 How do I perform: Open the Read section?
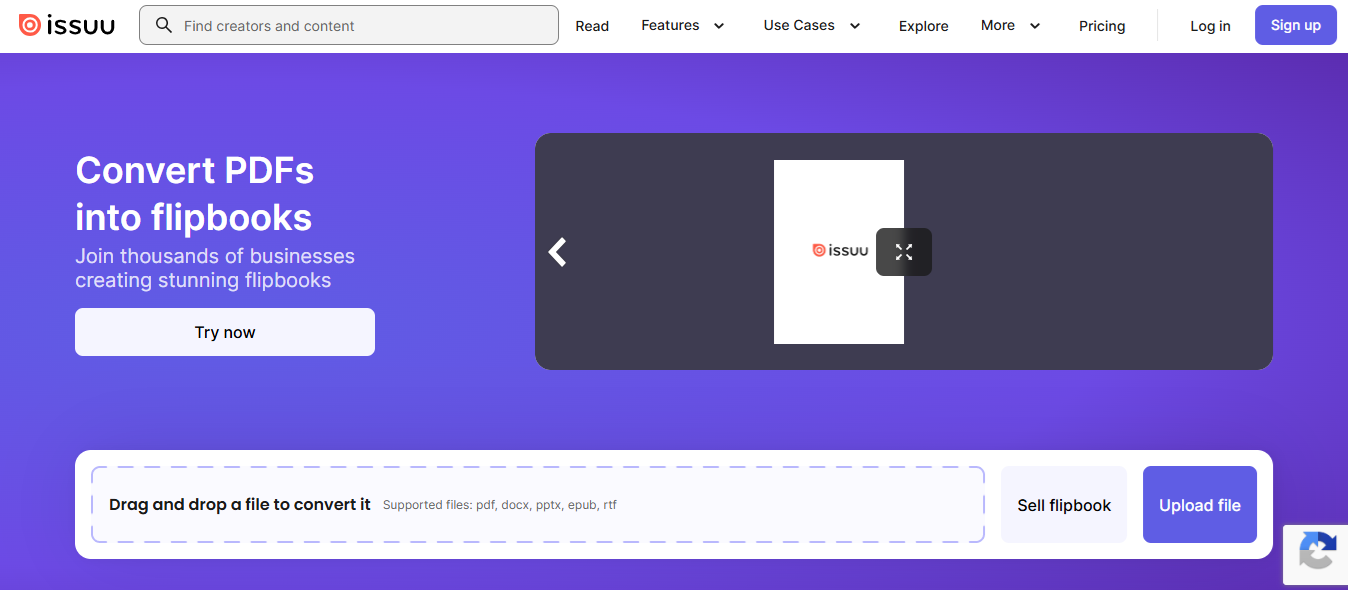coord(592,26)
